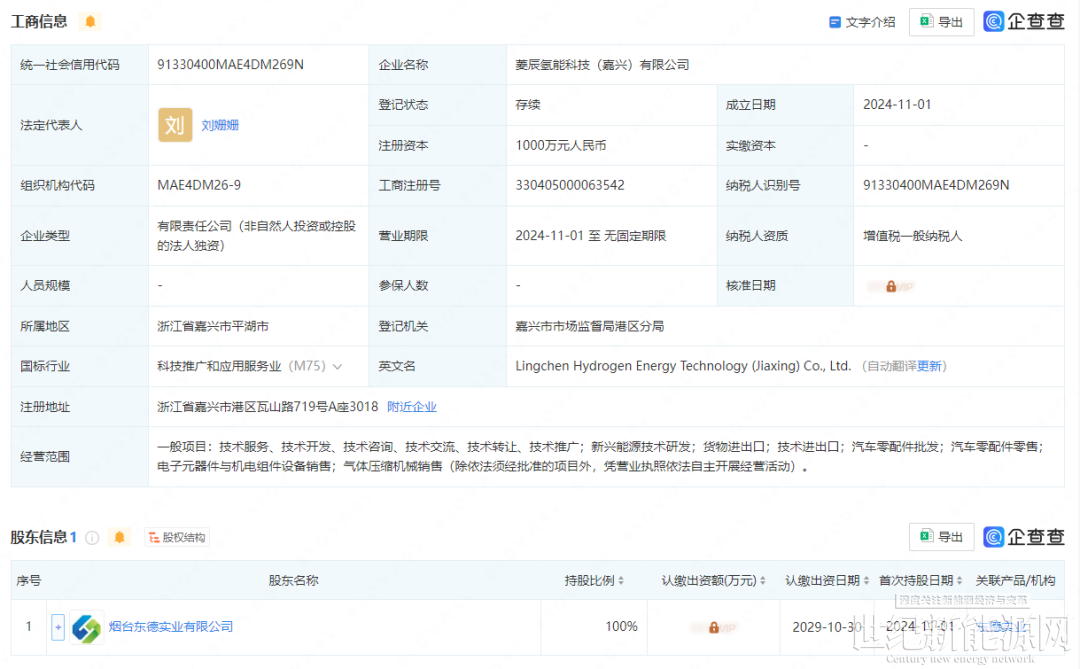Click the 企查查 logo in 工商信息 header
Viewport: 1080px width, 669px height.
[x=1024, y=21]
